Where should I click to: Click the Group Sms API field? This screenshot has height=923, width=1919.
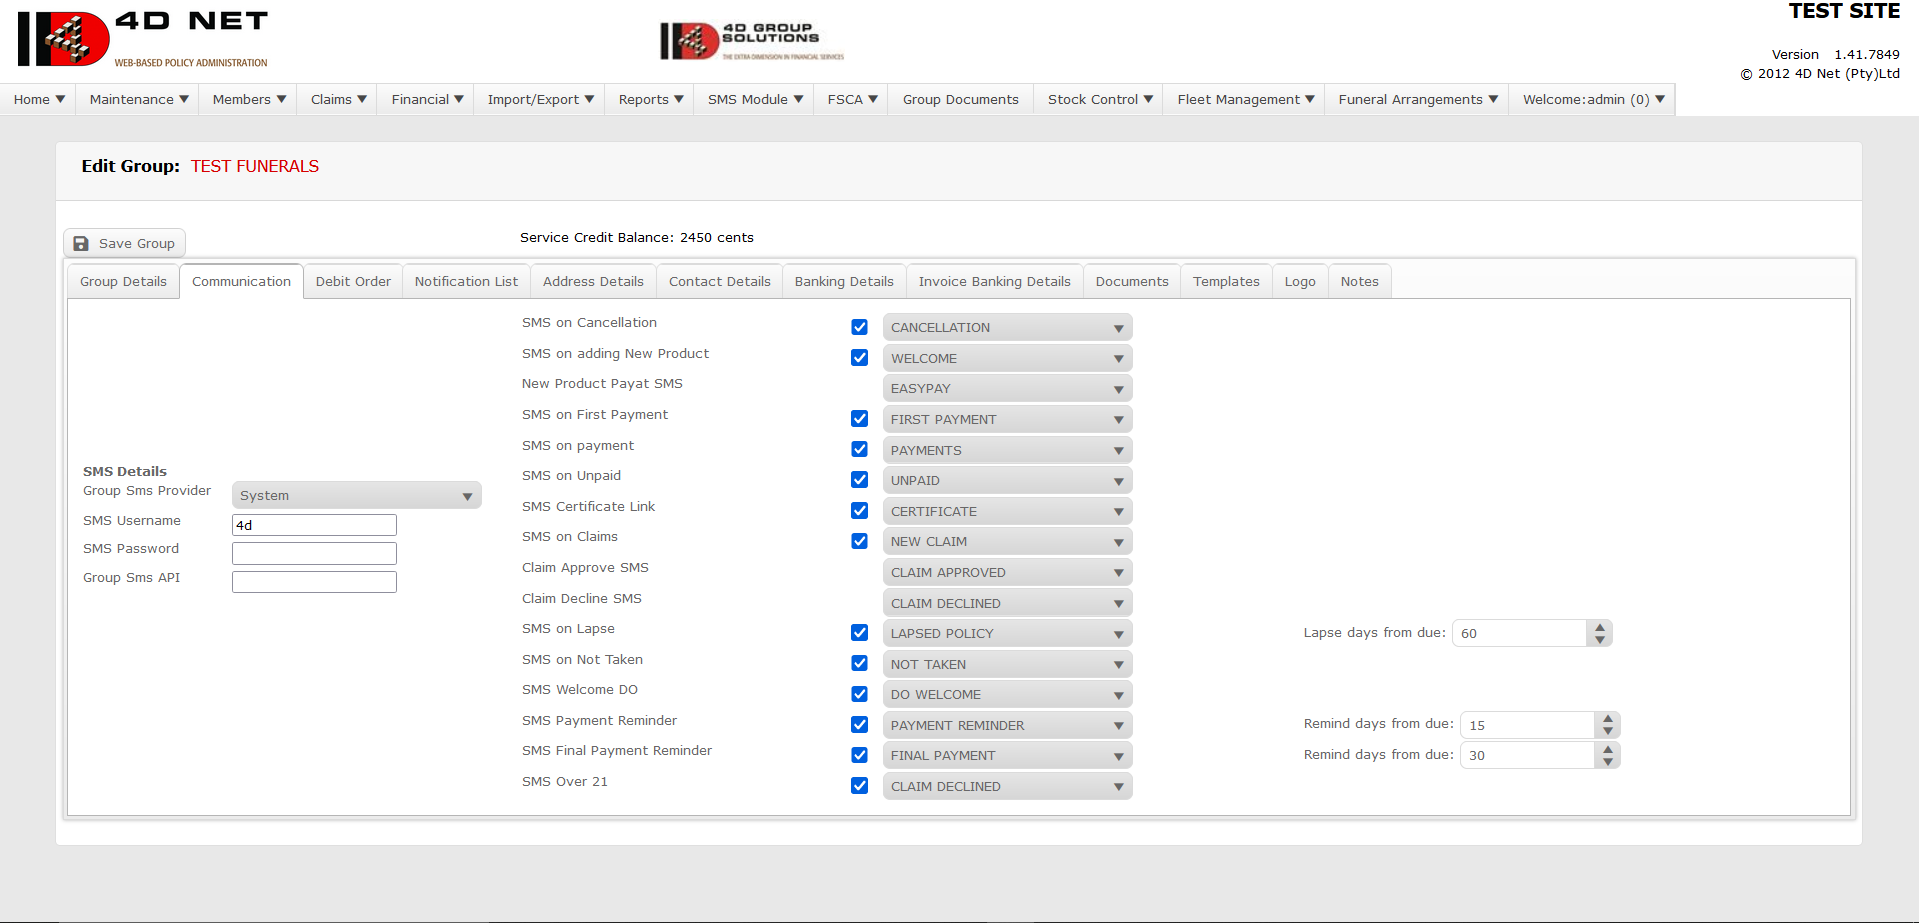pos(314,582)
